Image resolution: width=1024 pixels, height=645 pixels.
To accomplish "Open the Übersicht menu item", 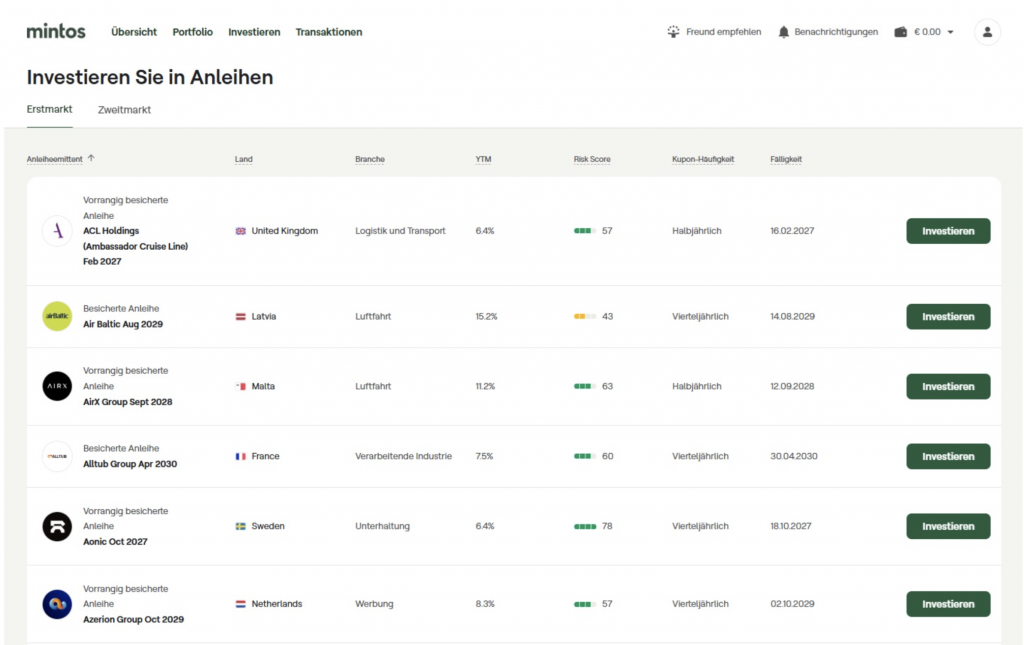I will tap(134, 32).
